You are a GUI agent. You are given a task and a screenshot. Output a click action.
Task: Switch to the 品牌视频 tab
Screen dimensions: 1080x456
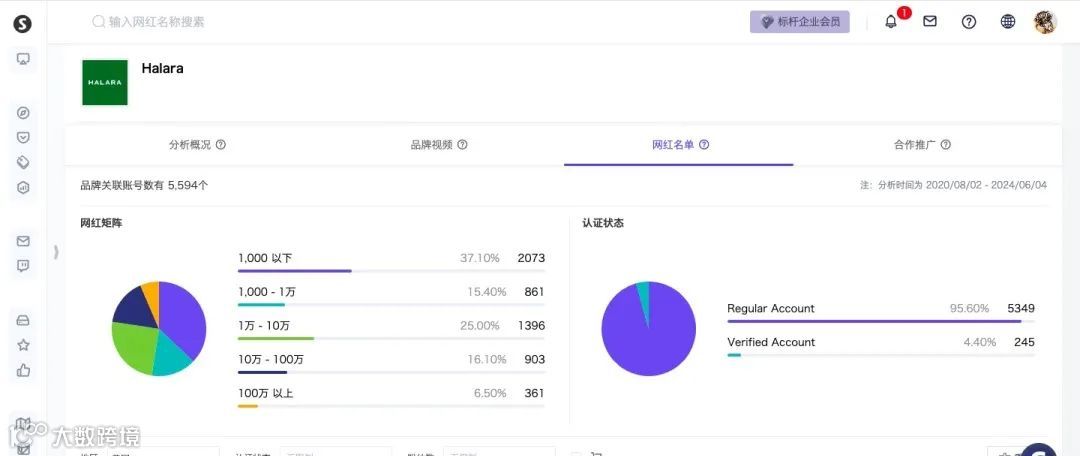click(x=432, y=145)
